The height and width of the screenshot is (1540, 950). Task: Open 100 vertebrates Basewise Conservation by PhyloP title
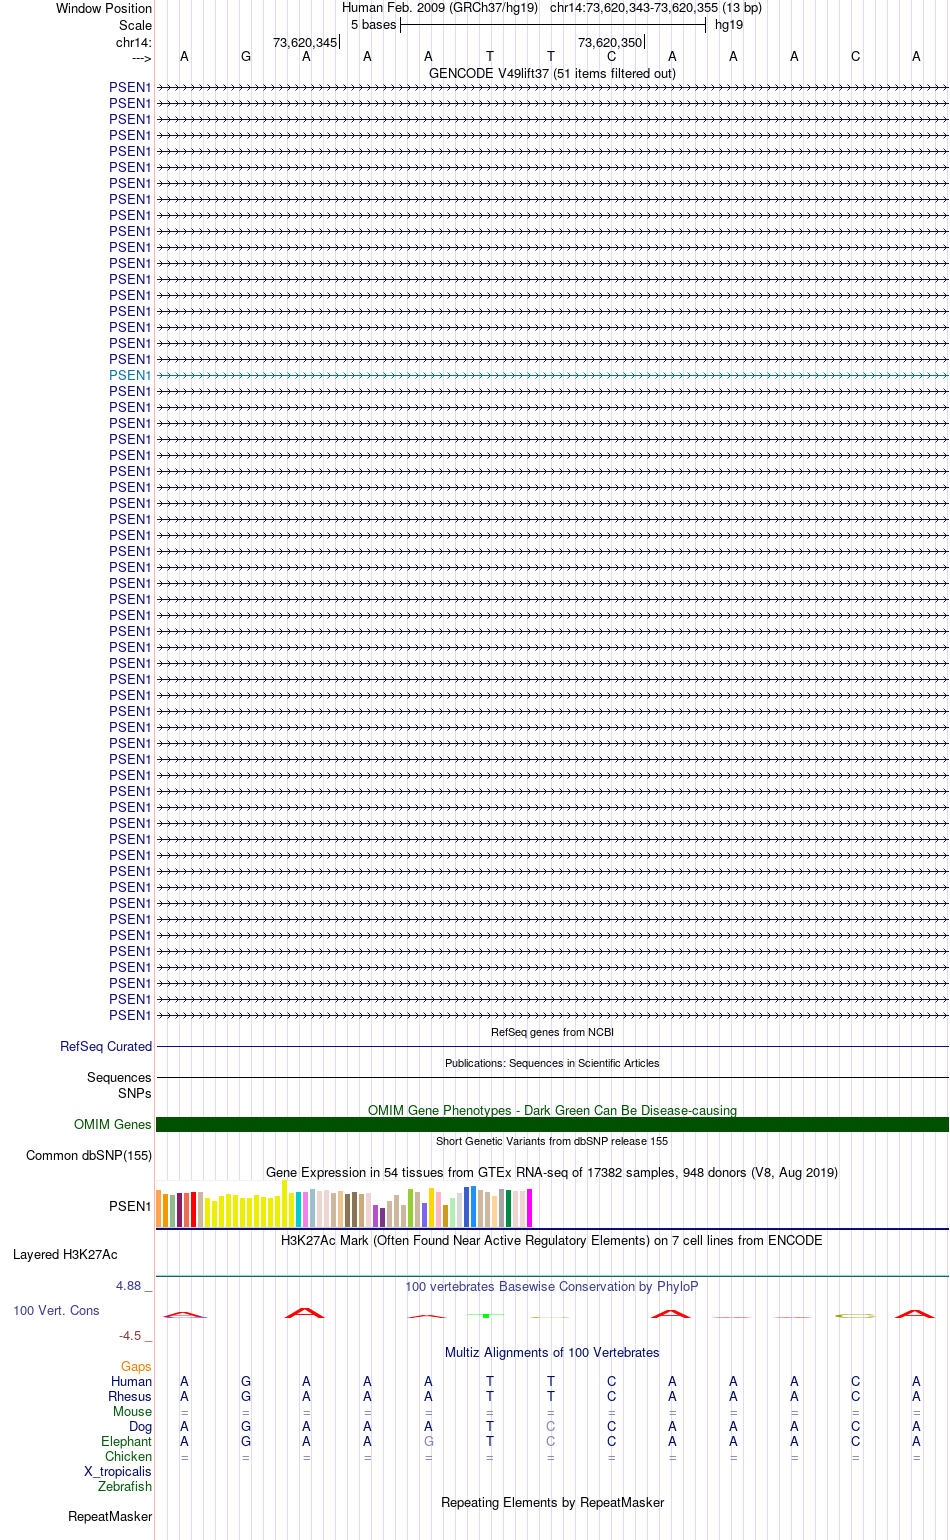tap(552, 1287)
